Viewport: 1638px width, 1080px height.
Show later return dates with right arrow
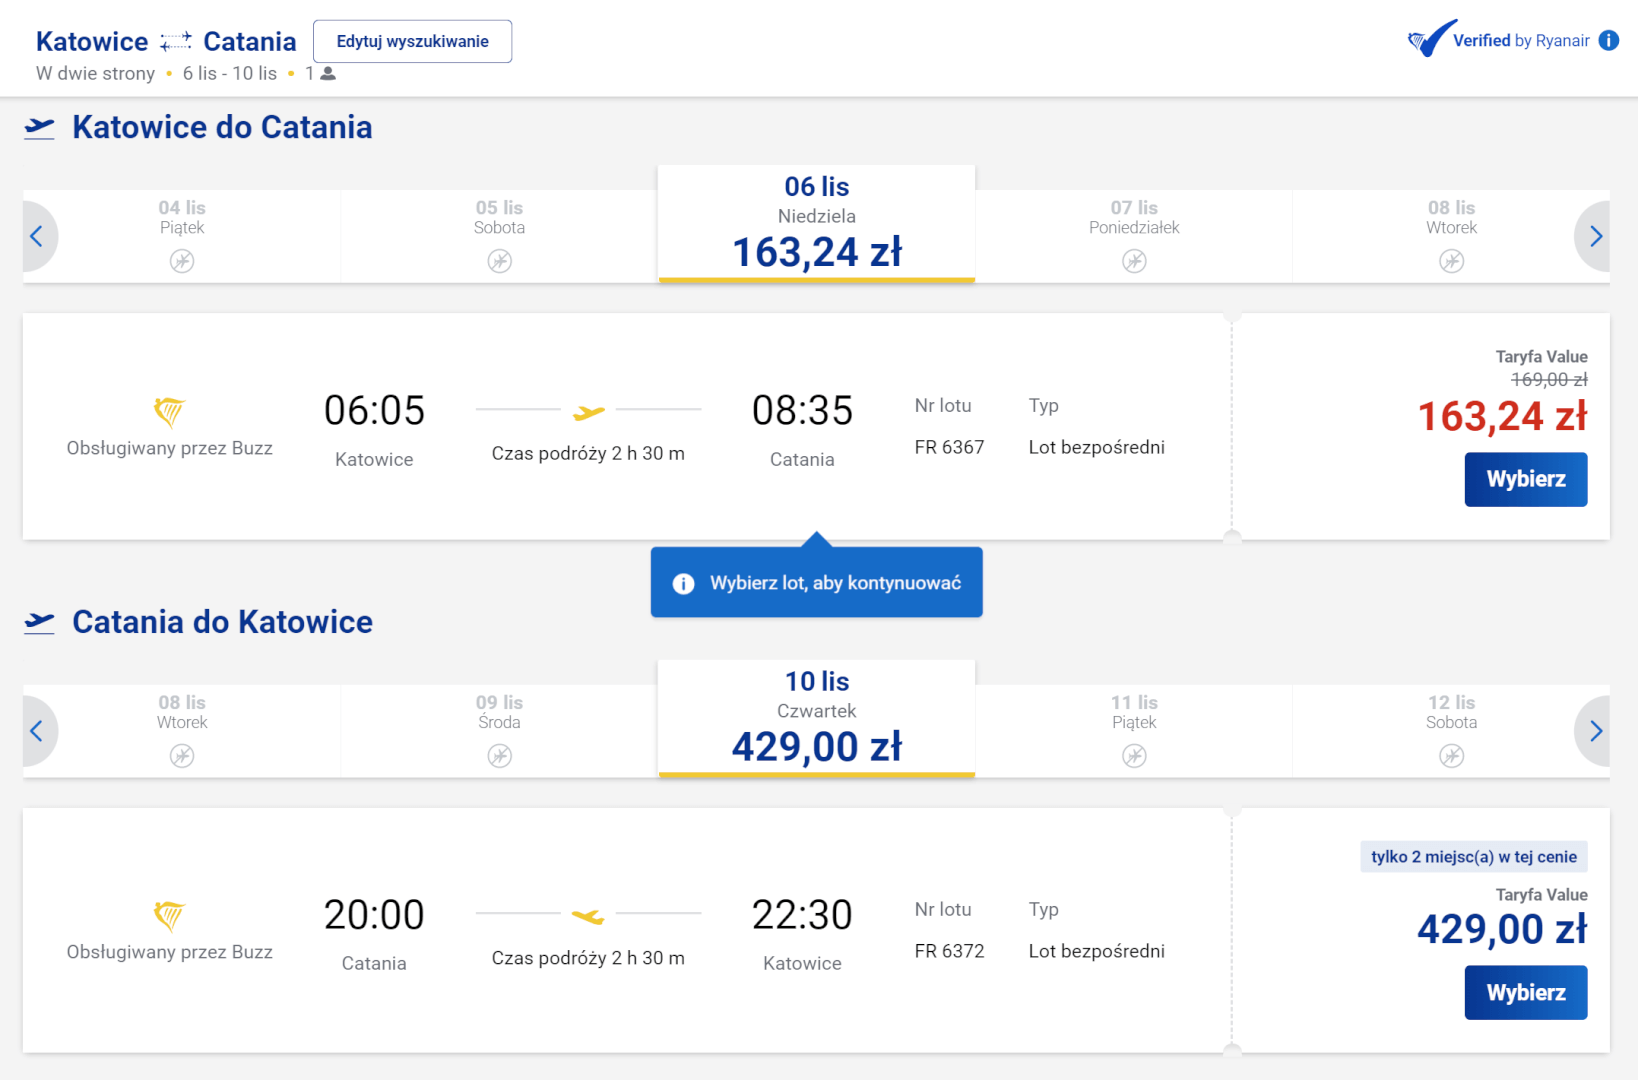(1594, 731)
